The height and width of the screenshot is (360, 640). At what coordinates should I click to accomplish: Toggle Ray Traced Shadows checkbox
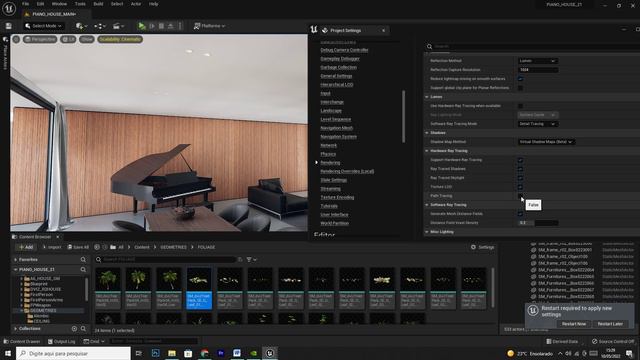click(520, 169)
